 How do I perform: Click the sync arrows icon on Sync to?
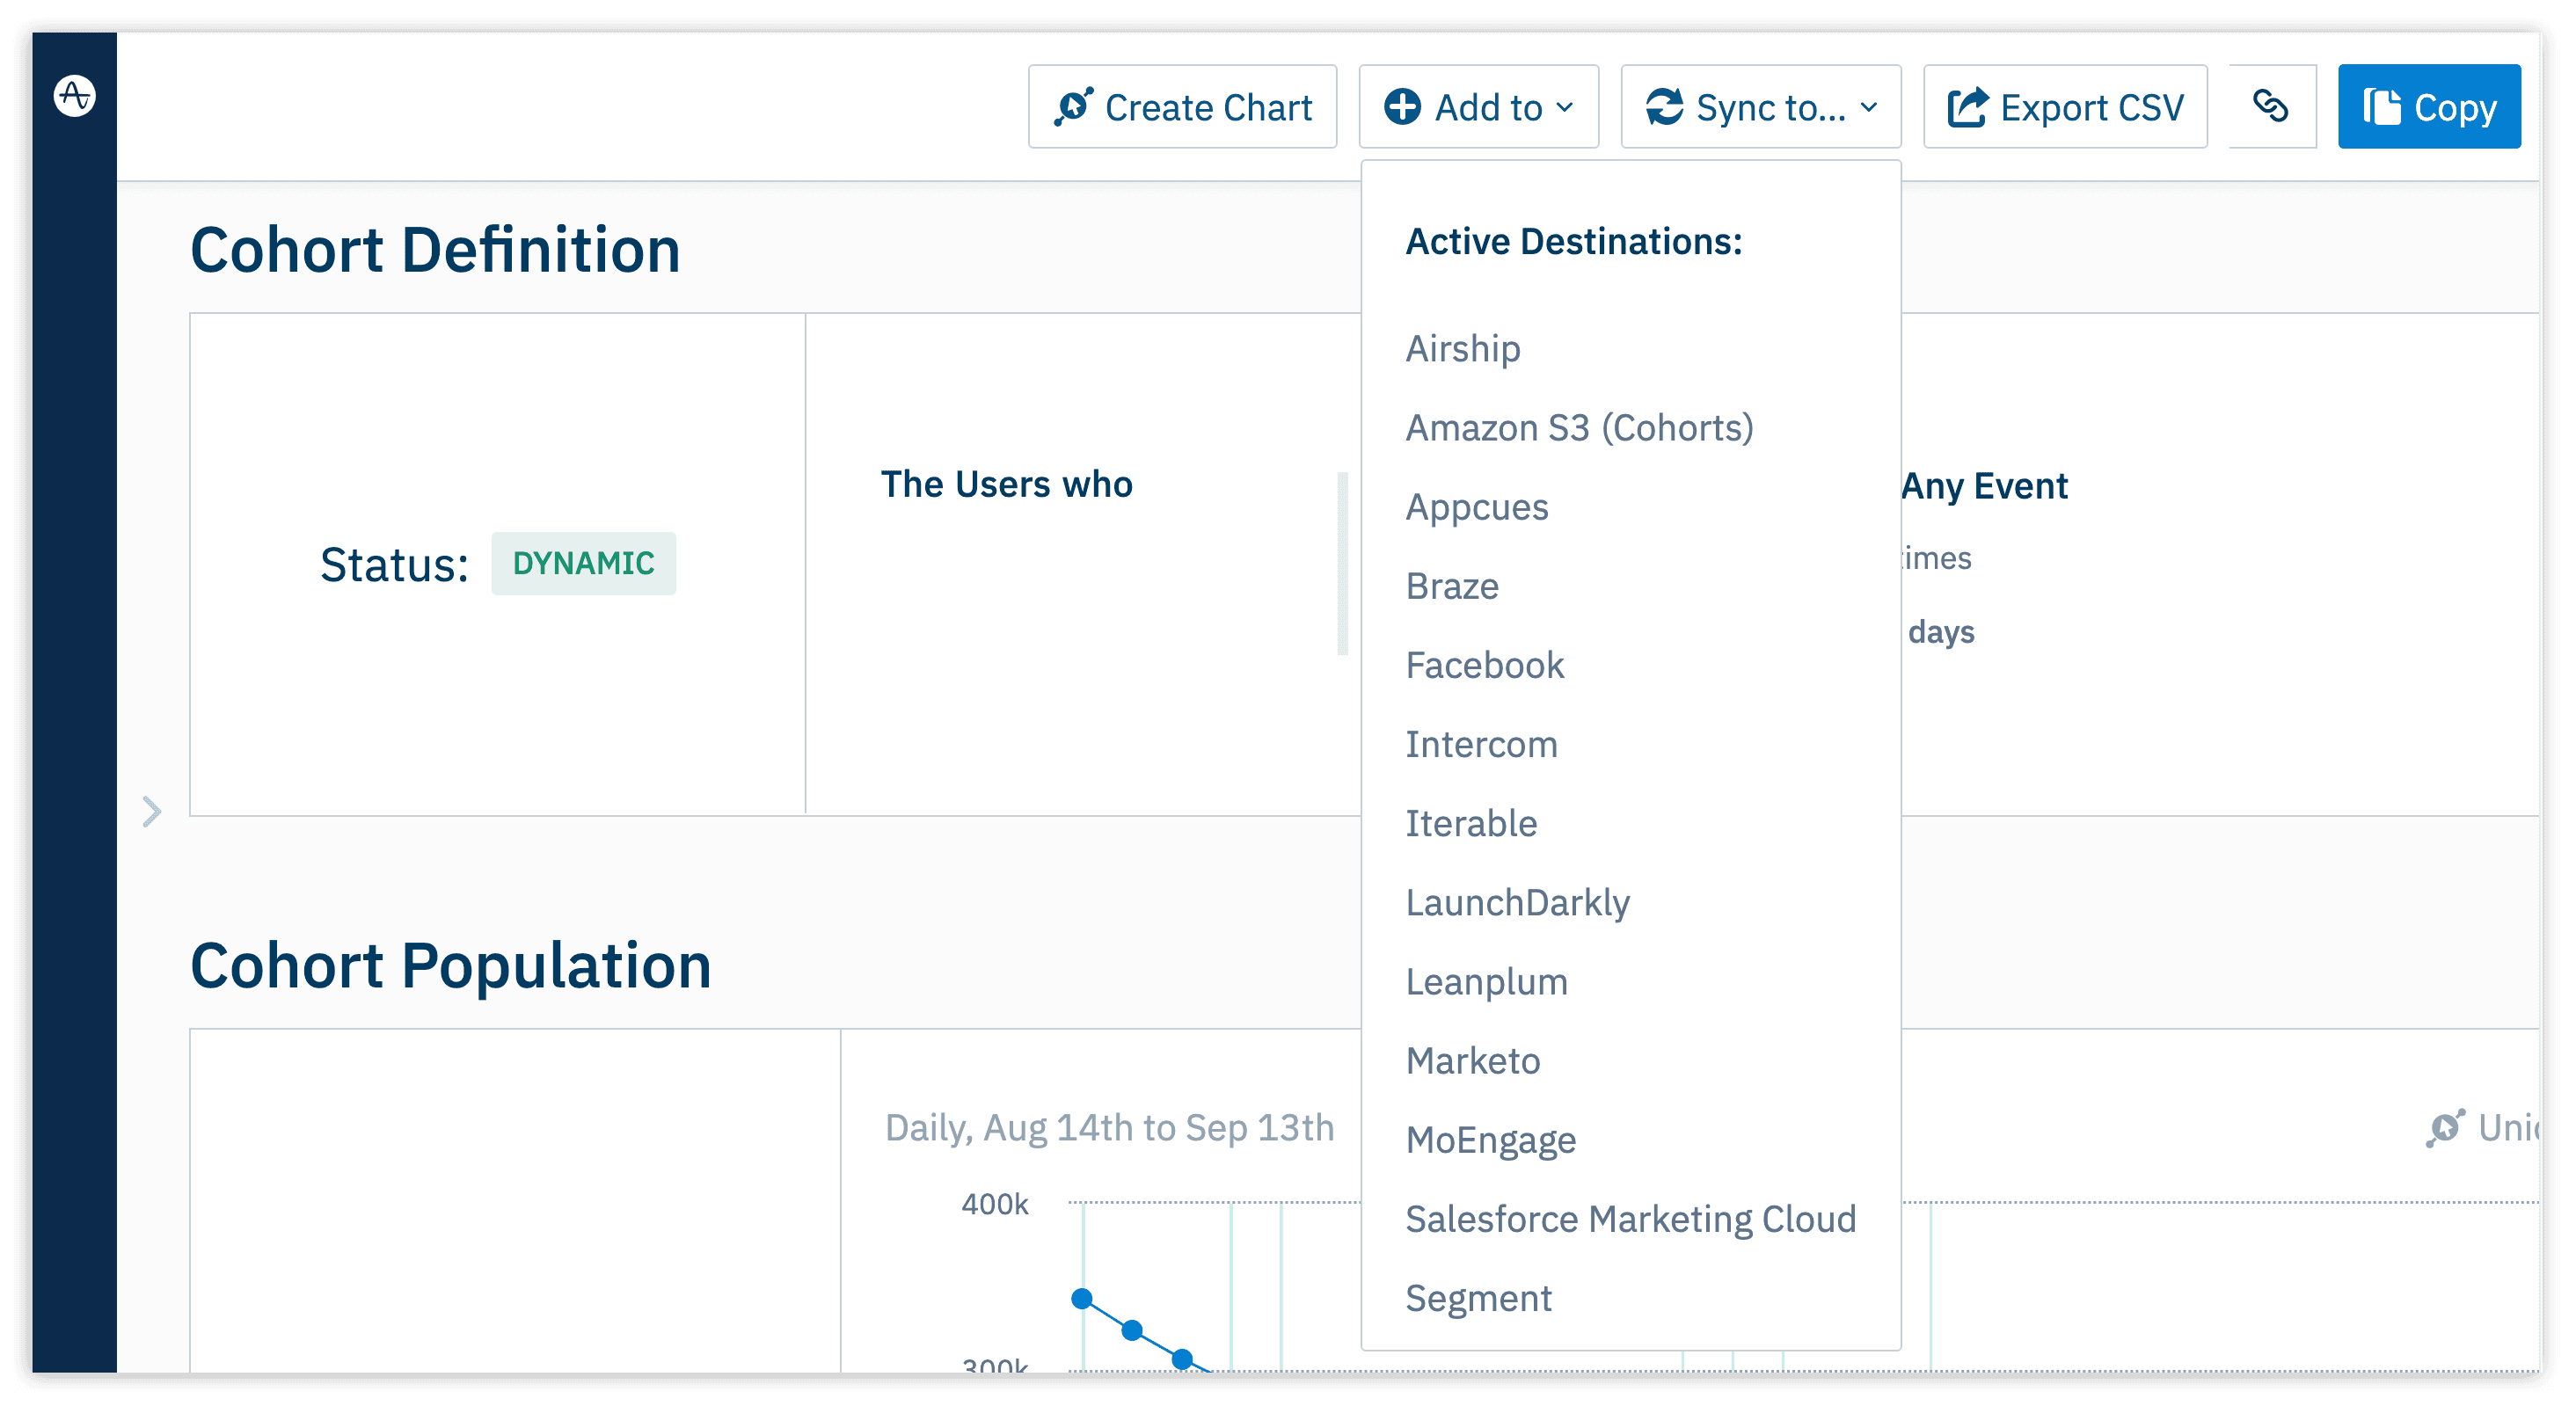coord(1666,106)
